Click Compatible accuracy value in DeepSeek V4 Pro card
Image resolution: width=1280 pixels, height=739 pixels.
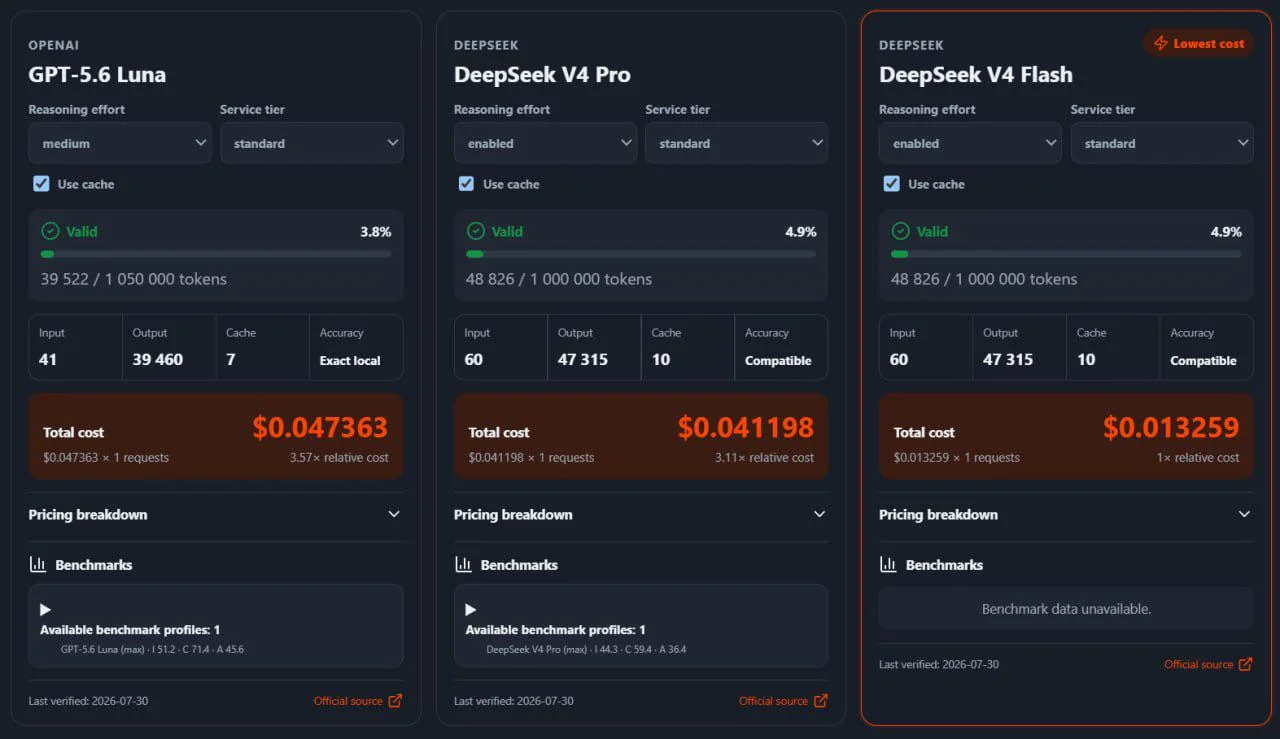(778, 361)
